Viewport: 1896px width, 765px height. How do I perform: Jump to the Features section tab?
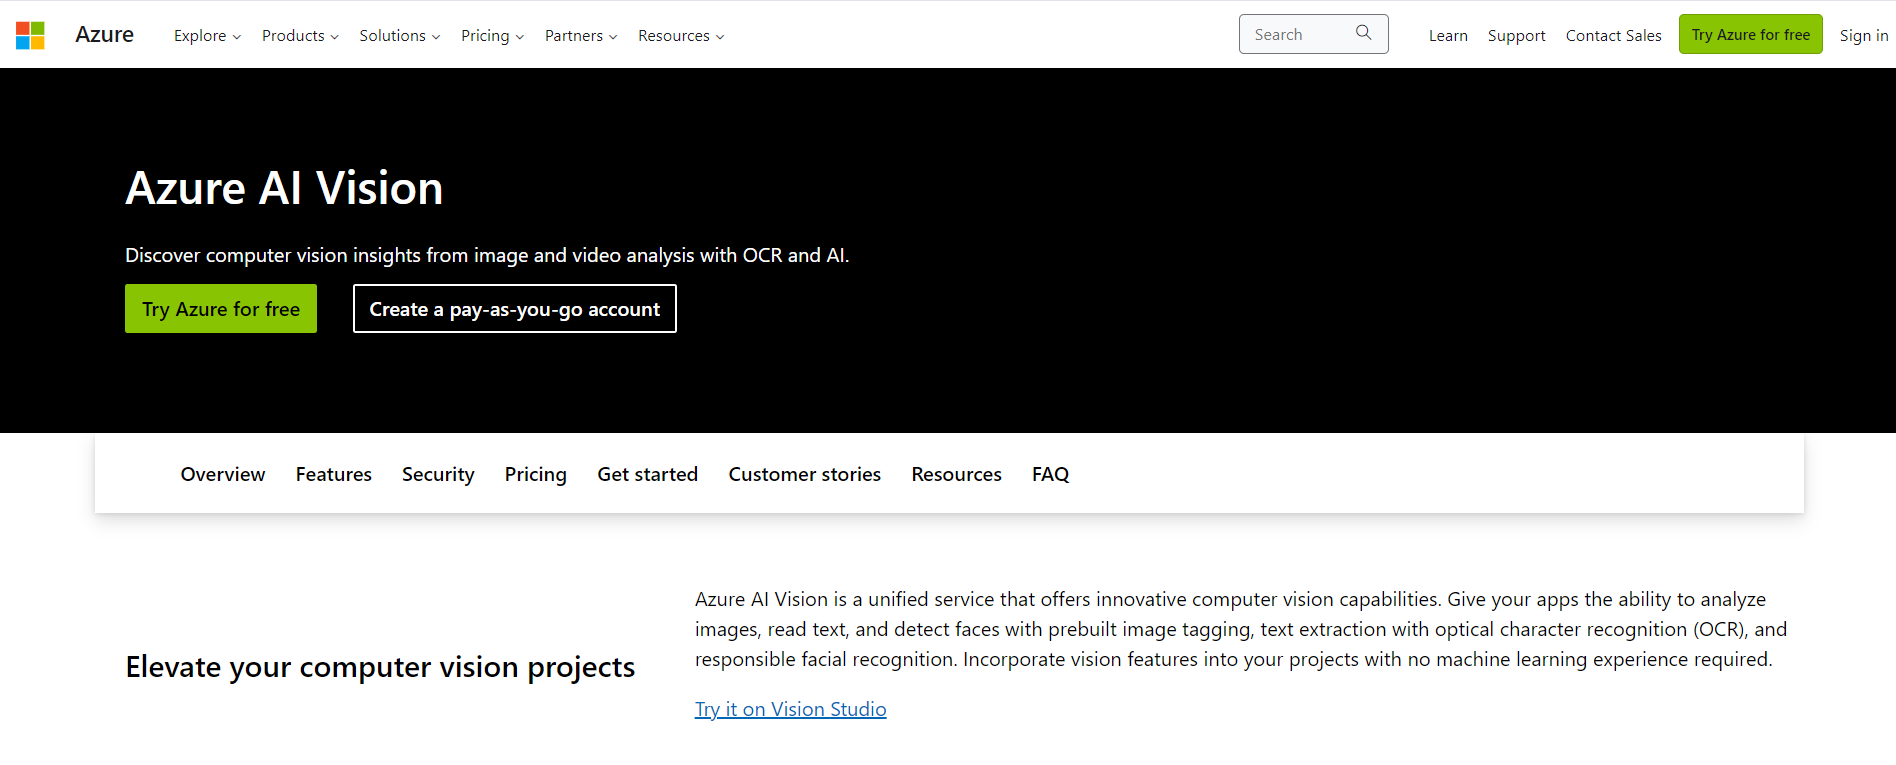click(333, 474)
